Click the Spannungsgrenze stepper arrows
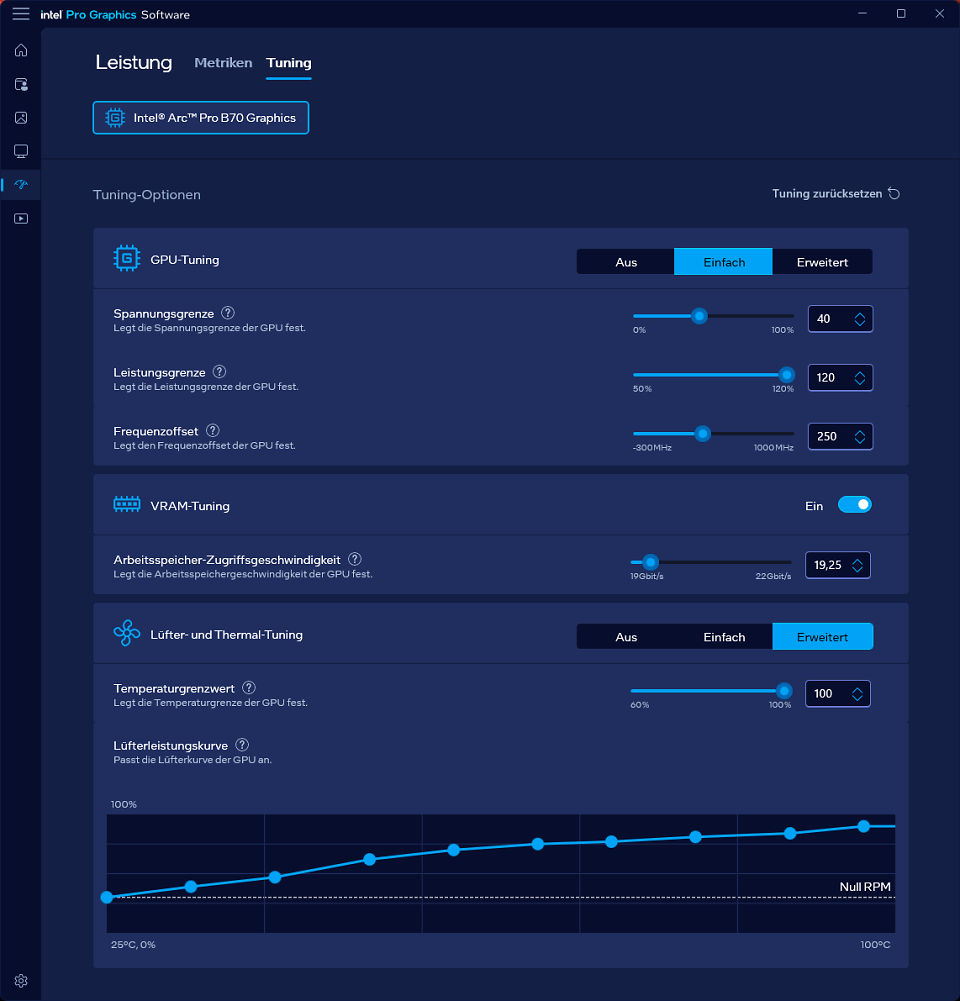This screenshot has width=960, height=1001. click(860, 319)
